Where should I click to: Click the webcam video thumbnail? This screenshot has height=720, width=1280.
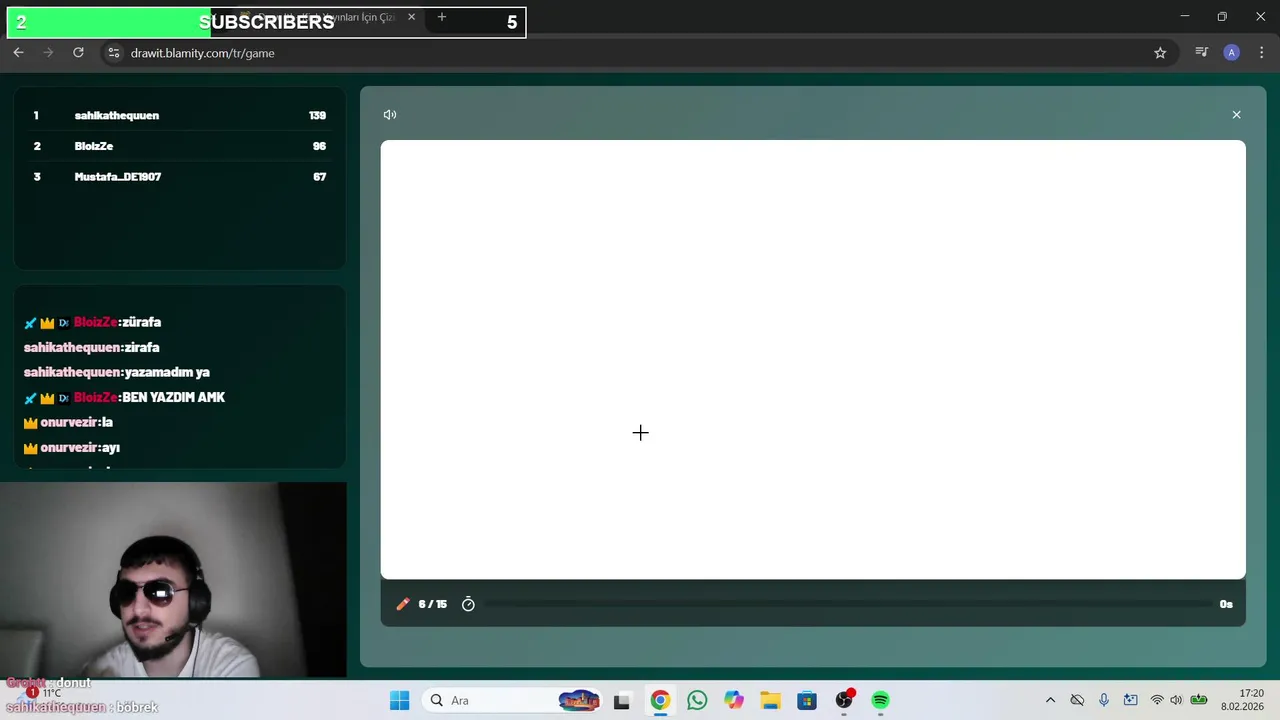tap(173, 580)
